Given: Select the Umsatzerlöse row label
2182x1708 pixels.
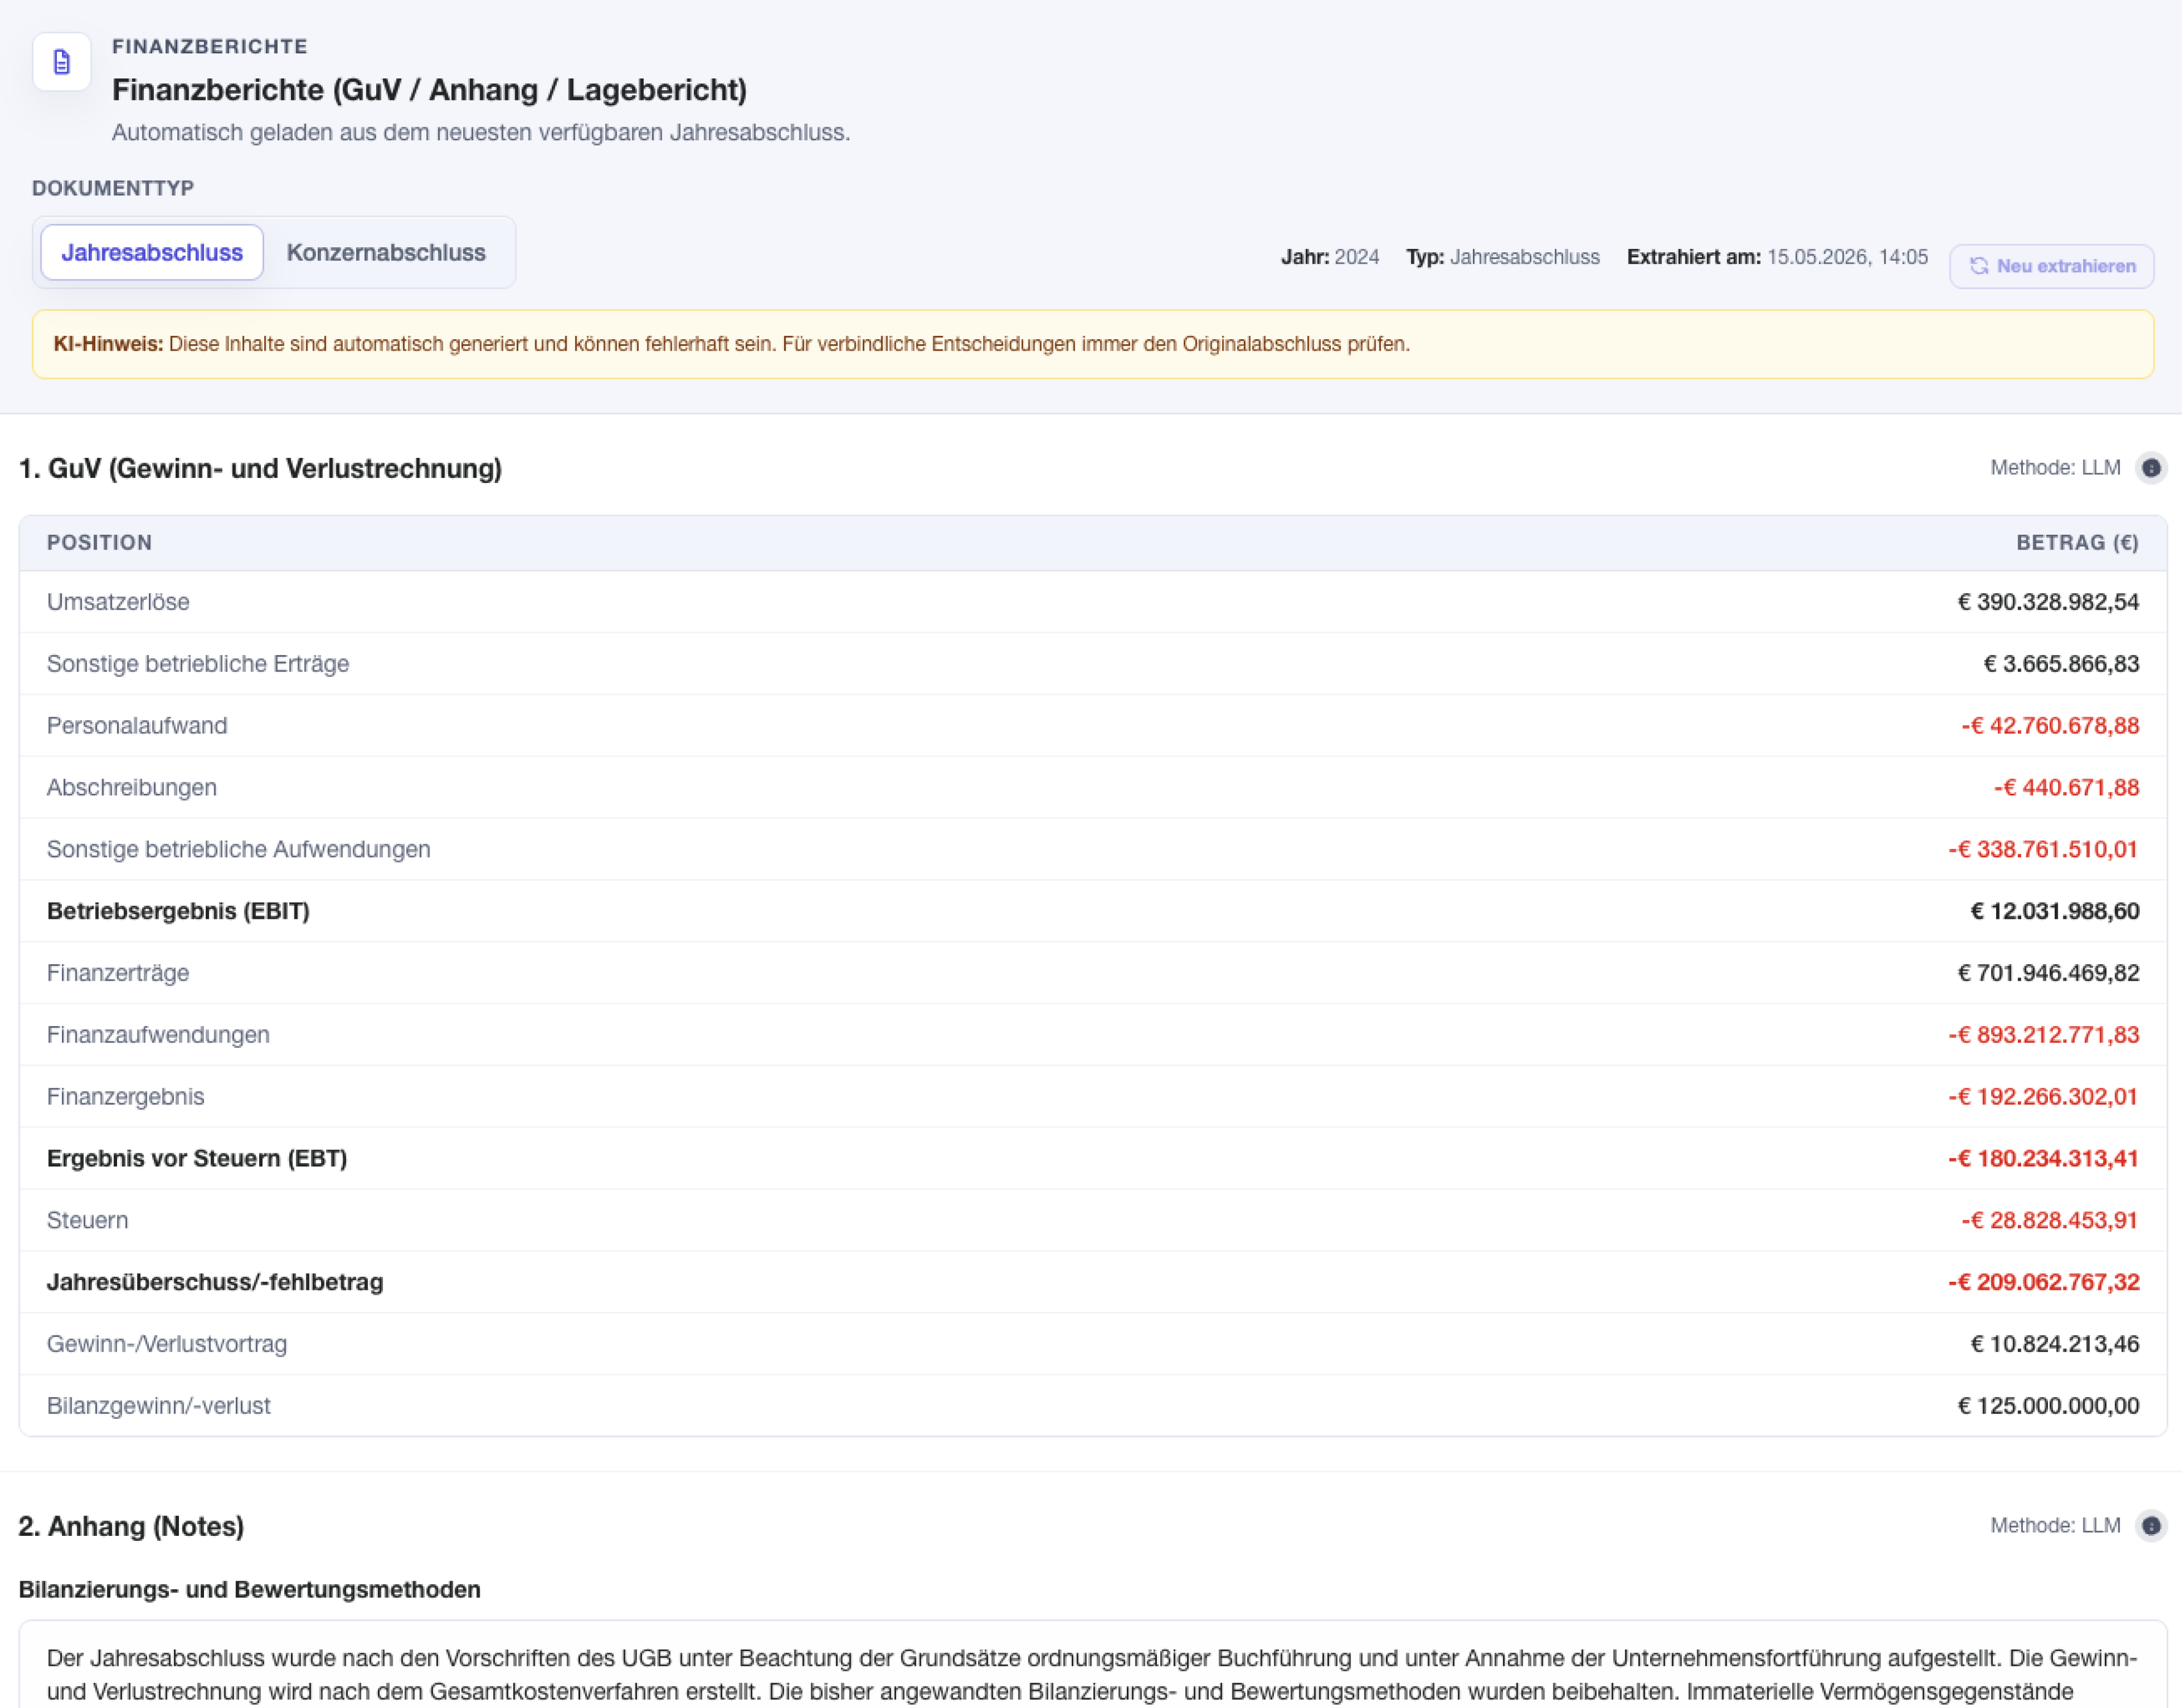Looking at the screenshot, I should pyautogui.click(x=118, y=602).
